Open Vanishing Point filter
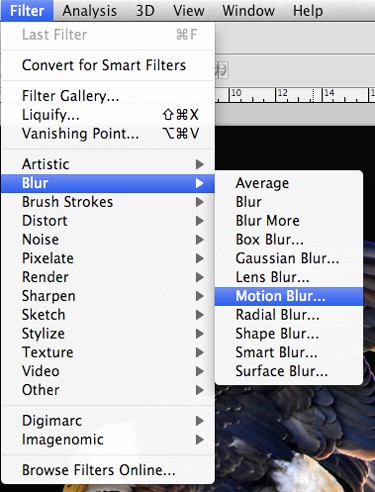 [x=108, y=134]
